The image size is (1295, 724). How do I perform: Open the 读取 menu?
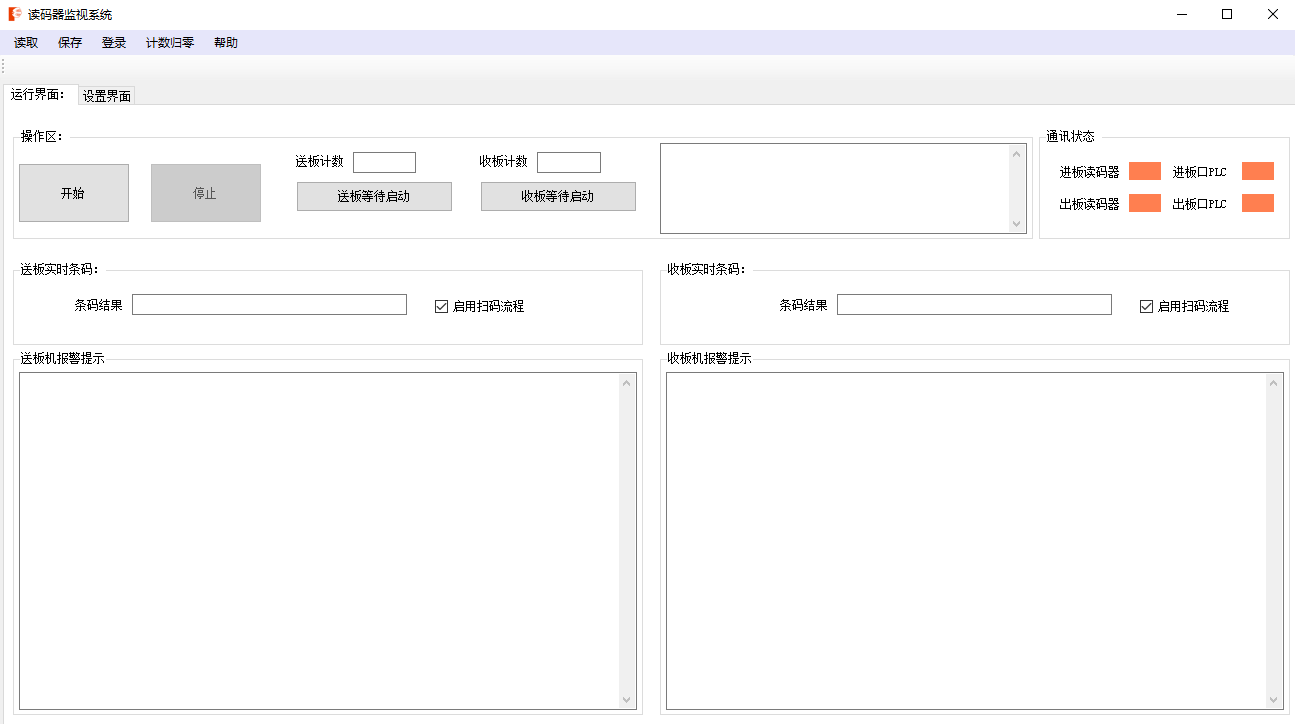pos(26,43)
